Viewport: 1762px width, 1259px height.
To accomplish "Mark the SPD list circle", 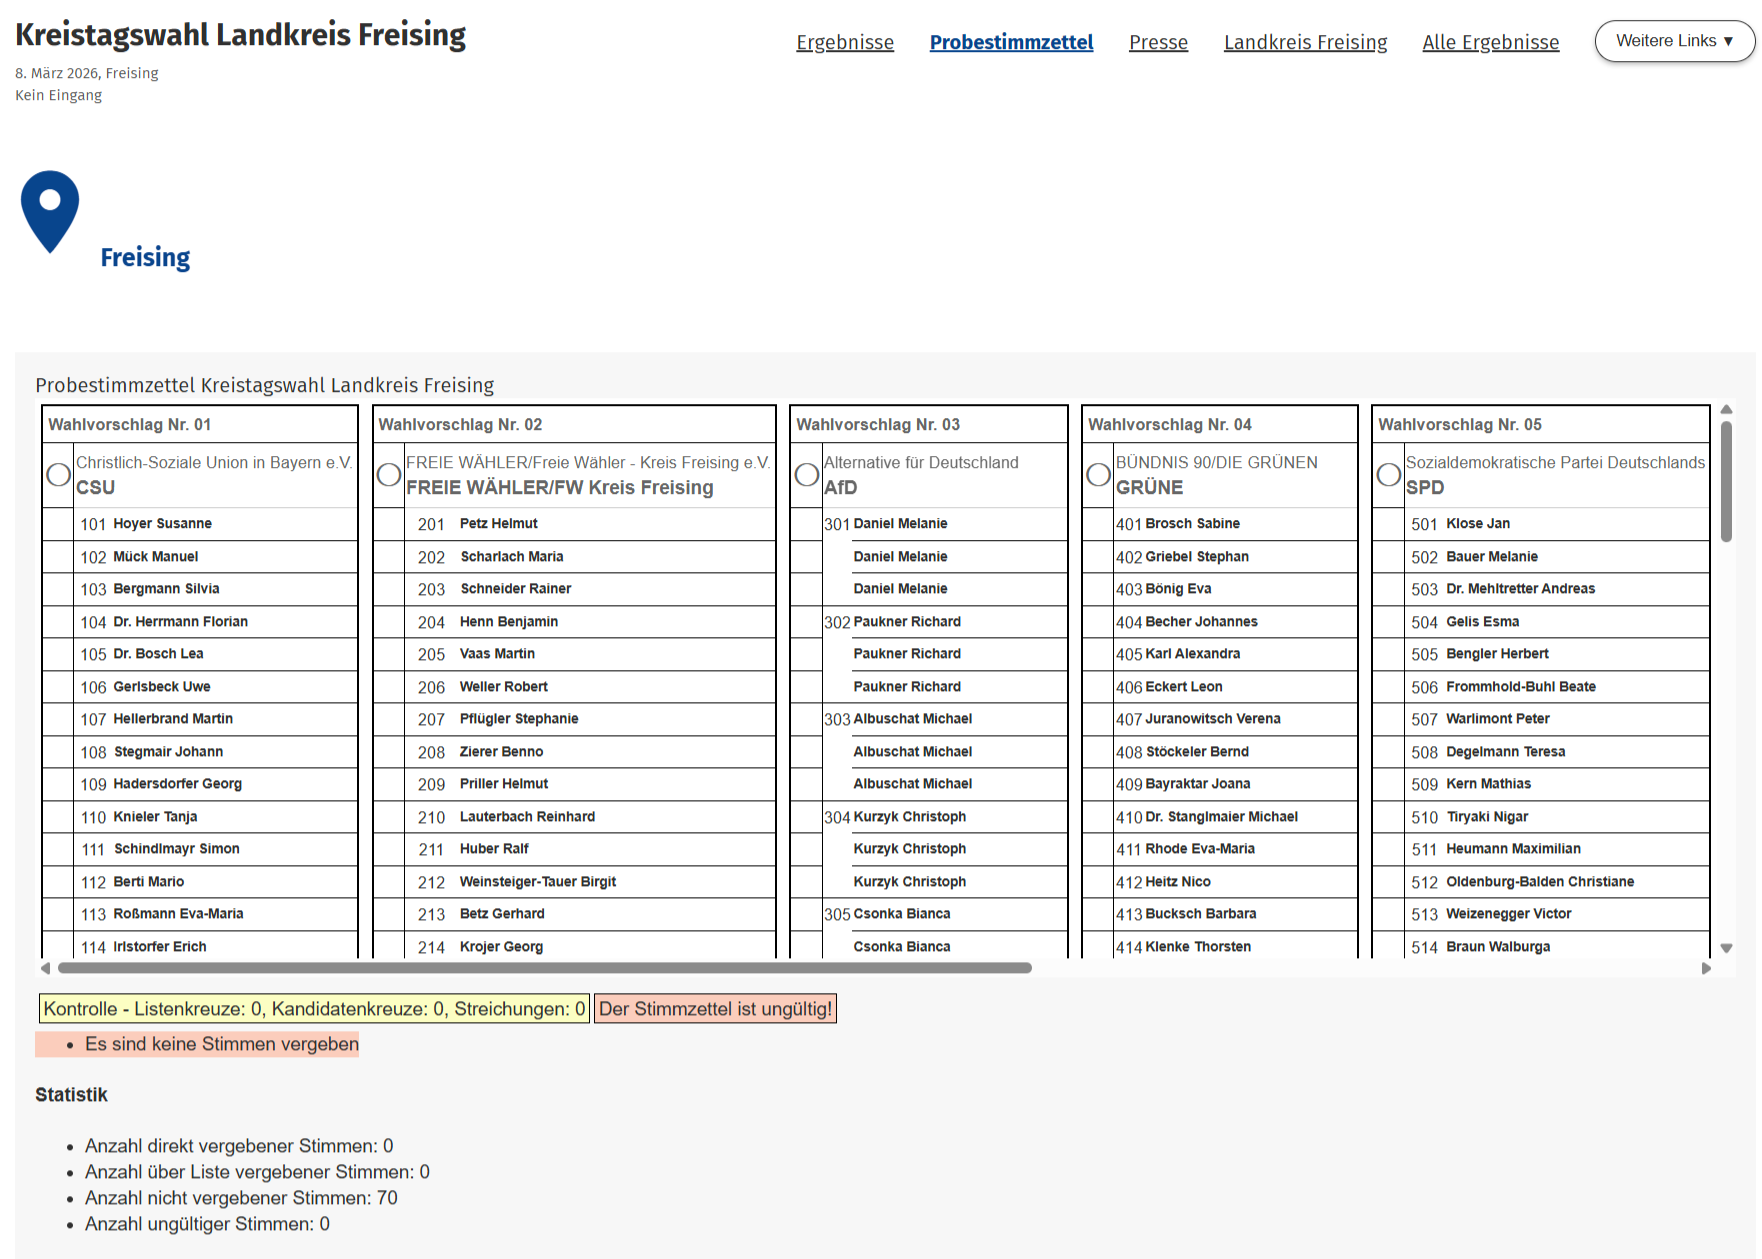I will point(1389,474).
